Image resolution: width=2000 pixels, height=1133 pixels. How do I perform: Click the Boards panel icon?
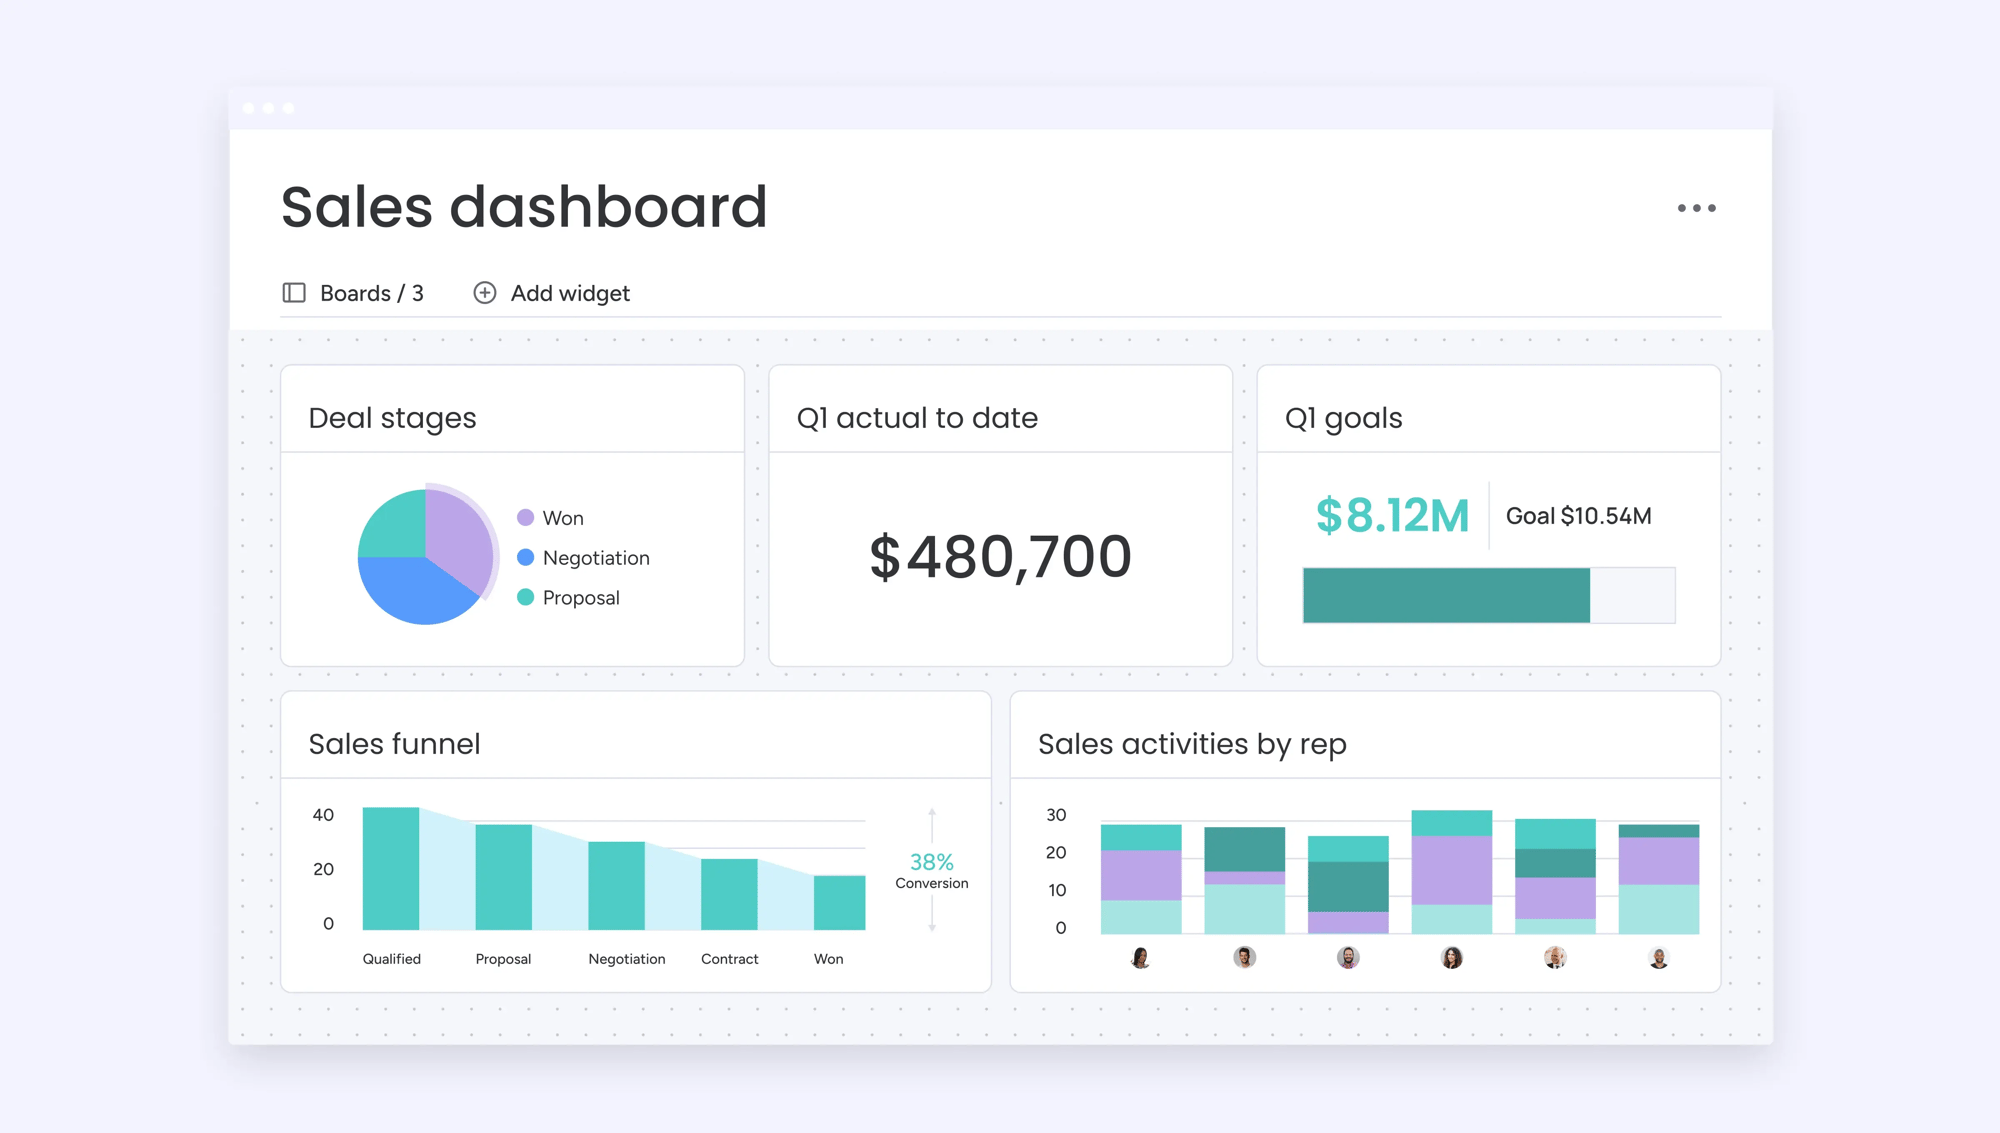pyautogui.click(x=293, y=293)
